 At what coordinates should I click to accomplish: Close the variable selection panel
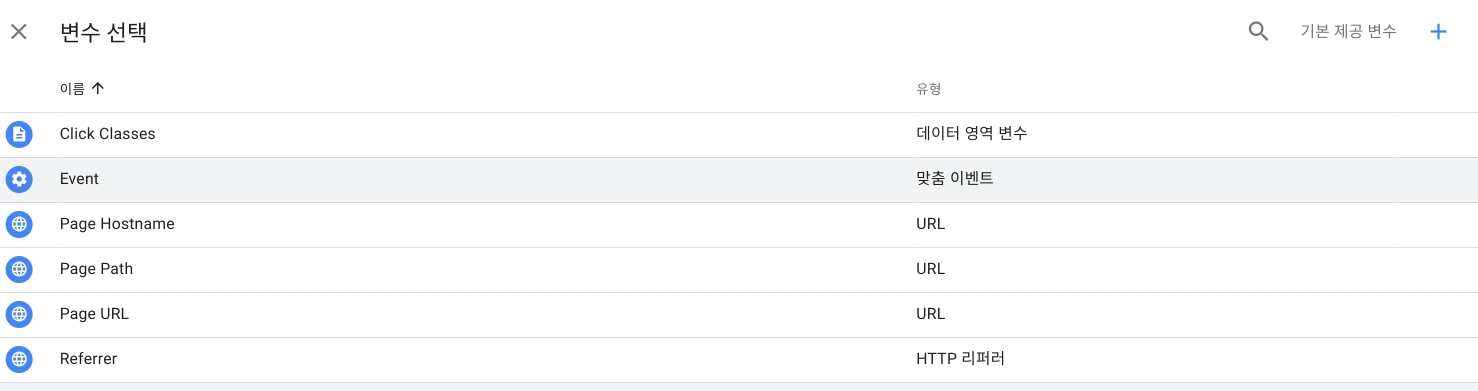pos(19,32)
